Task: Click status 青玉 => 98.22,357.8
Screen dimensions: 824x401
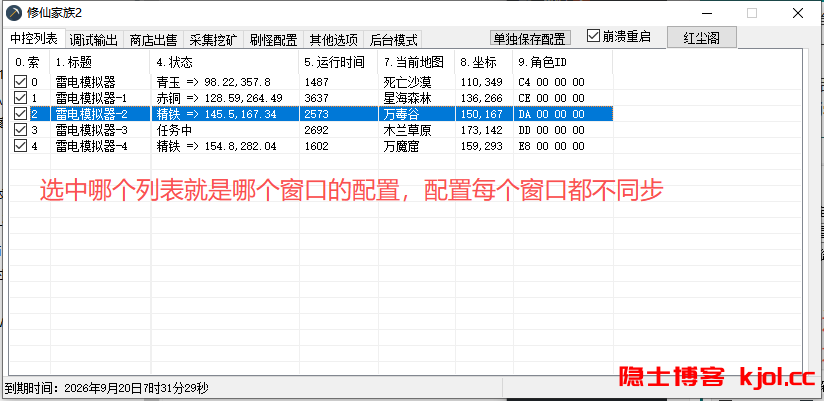Action: (213, 82)
